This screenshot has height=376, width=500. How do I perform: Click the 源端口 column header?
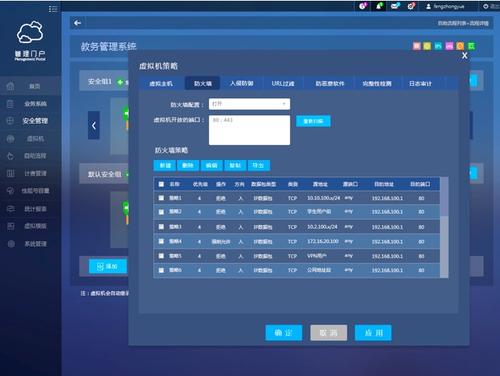pyautogui.click(x=350, y=184)
